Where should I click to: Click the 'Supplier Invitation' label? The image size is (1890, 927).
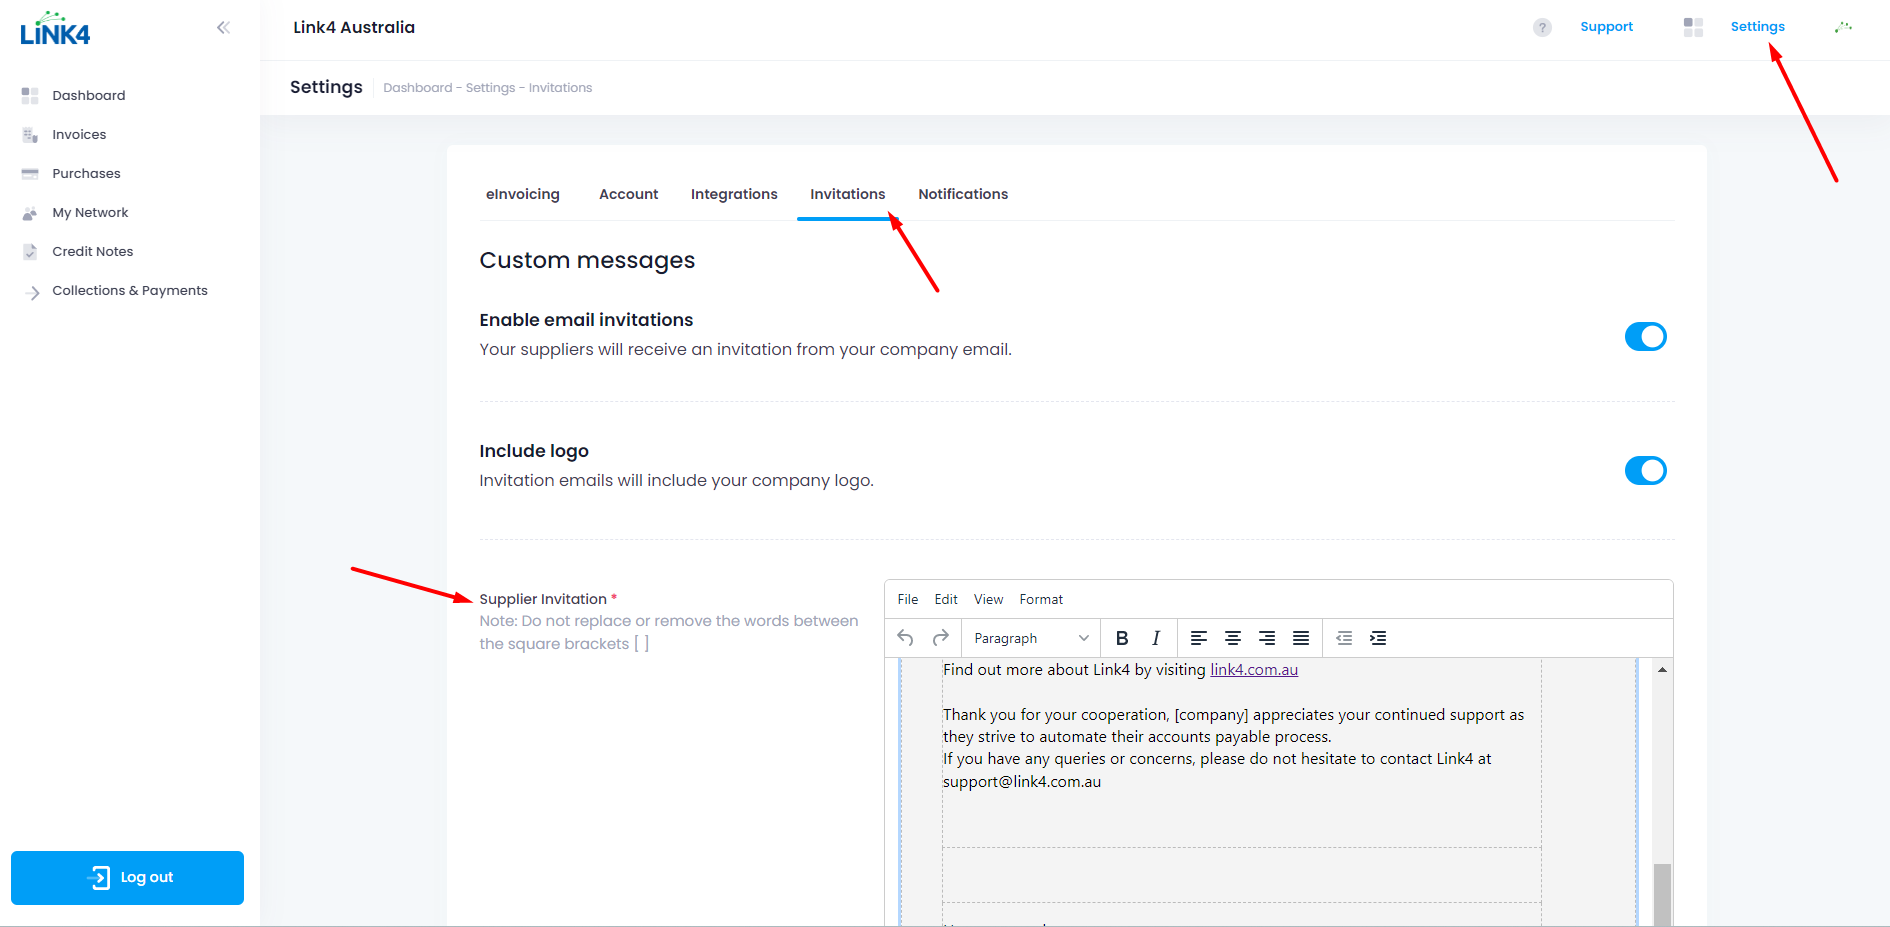(x=543, y=599)
